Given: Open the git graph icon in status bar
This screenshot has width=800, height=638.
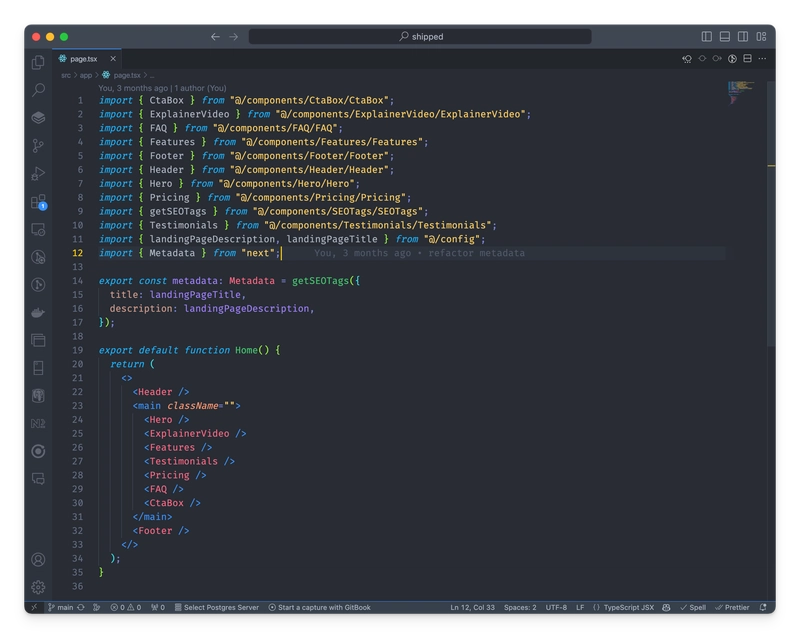Looking at the screenshot, I should point(96,607).
